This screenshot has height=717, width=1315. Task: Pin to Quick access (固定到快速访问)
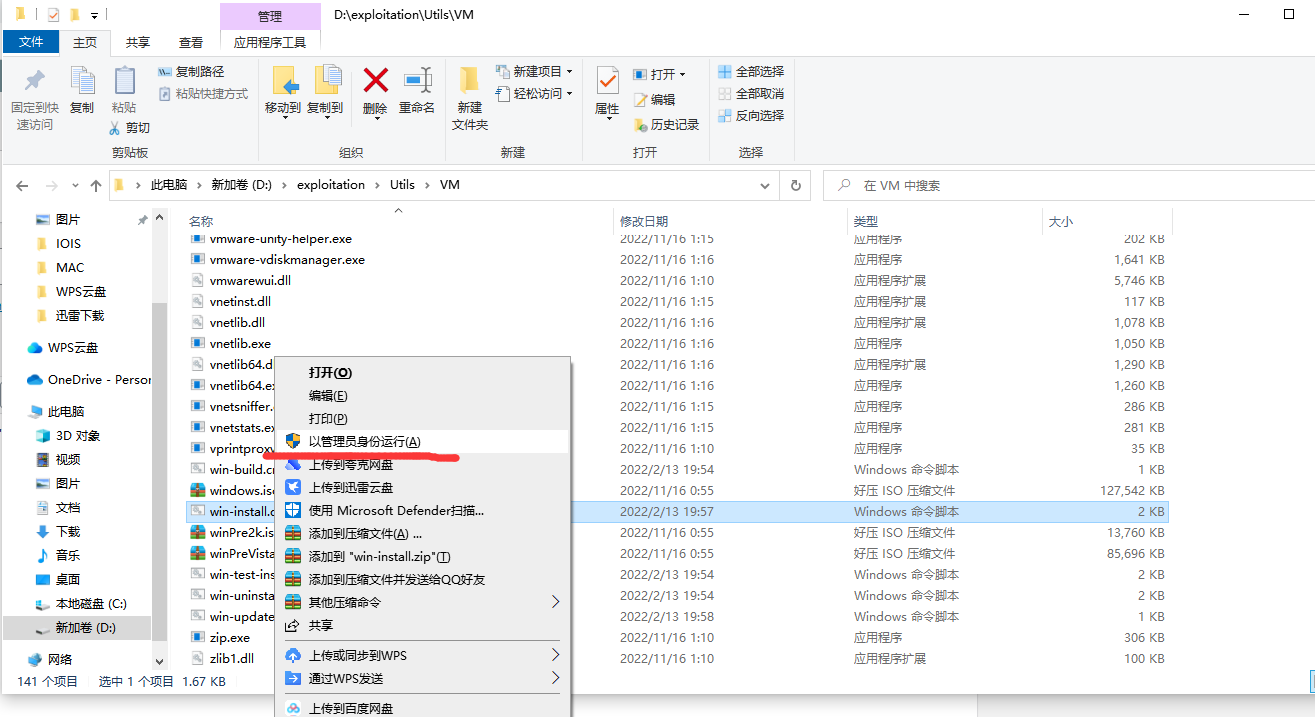35,98
